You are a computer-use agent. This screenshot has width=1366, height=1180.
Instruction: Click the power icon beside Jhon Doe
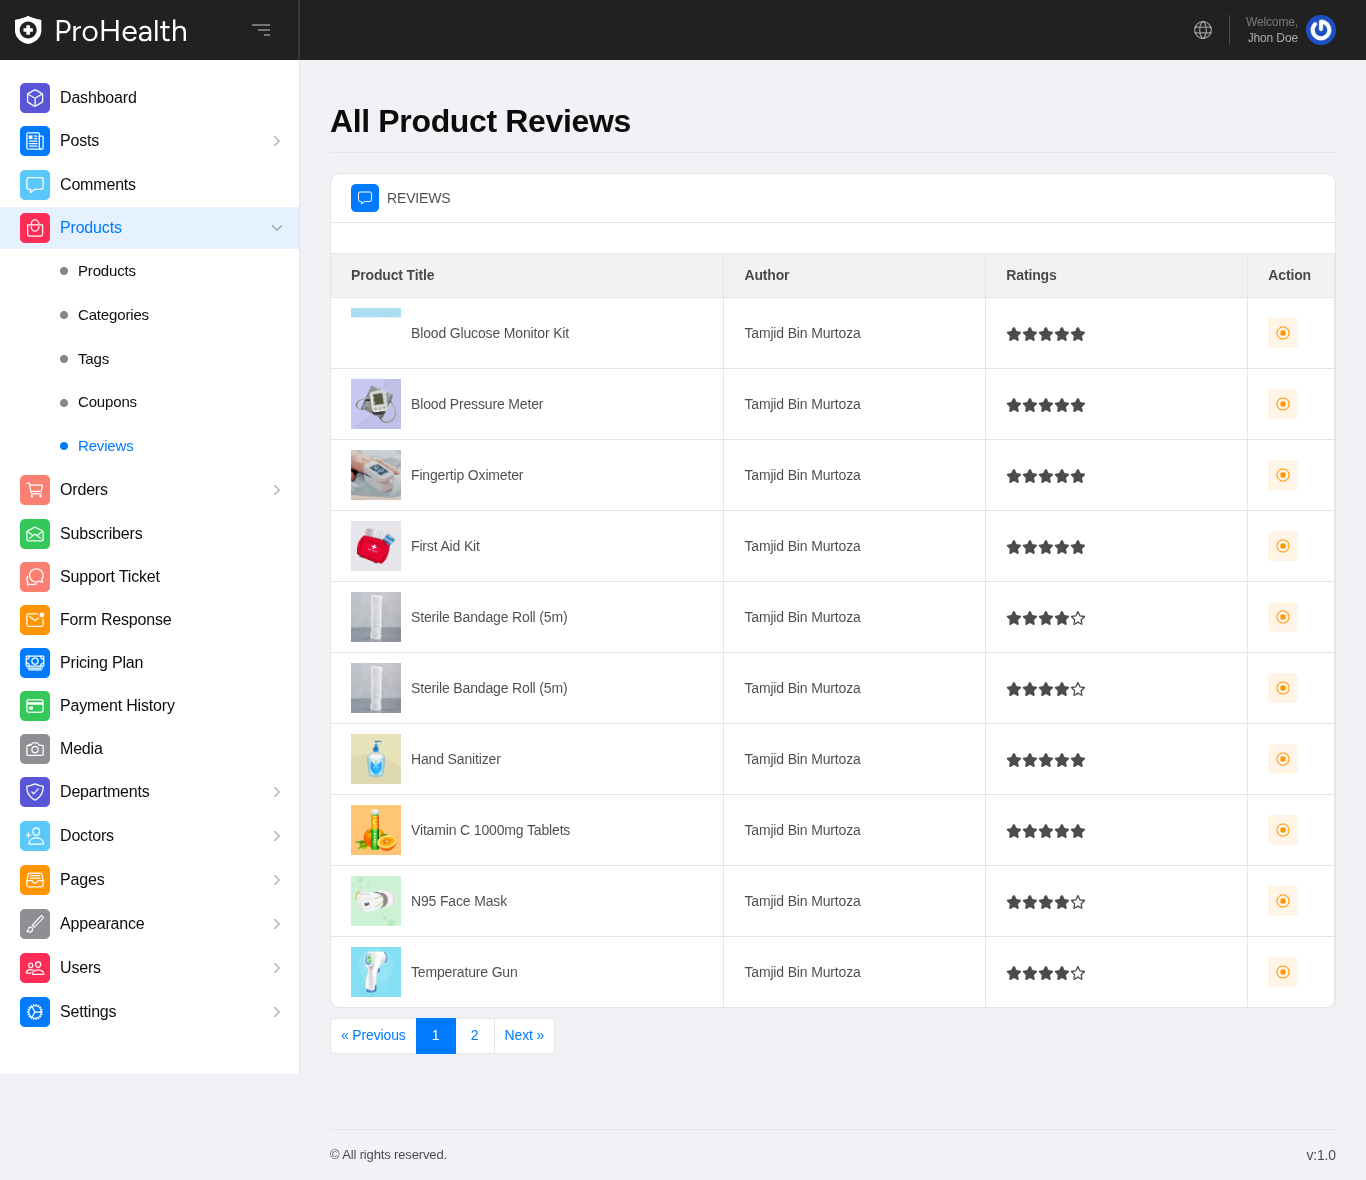tap(1320, 30)
